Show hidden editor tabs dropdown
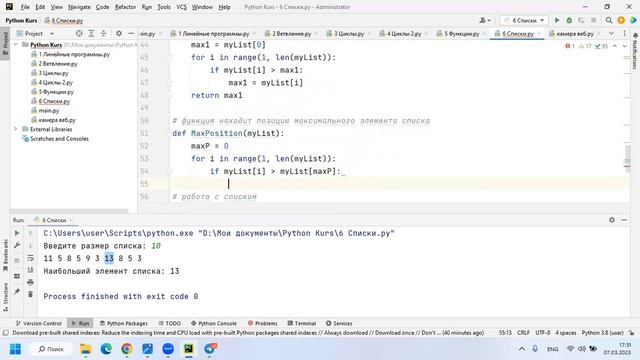The height and width of the screenshot is (360, 640). click(x=611, y=33)
